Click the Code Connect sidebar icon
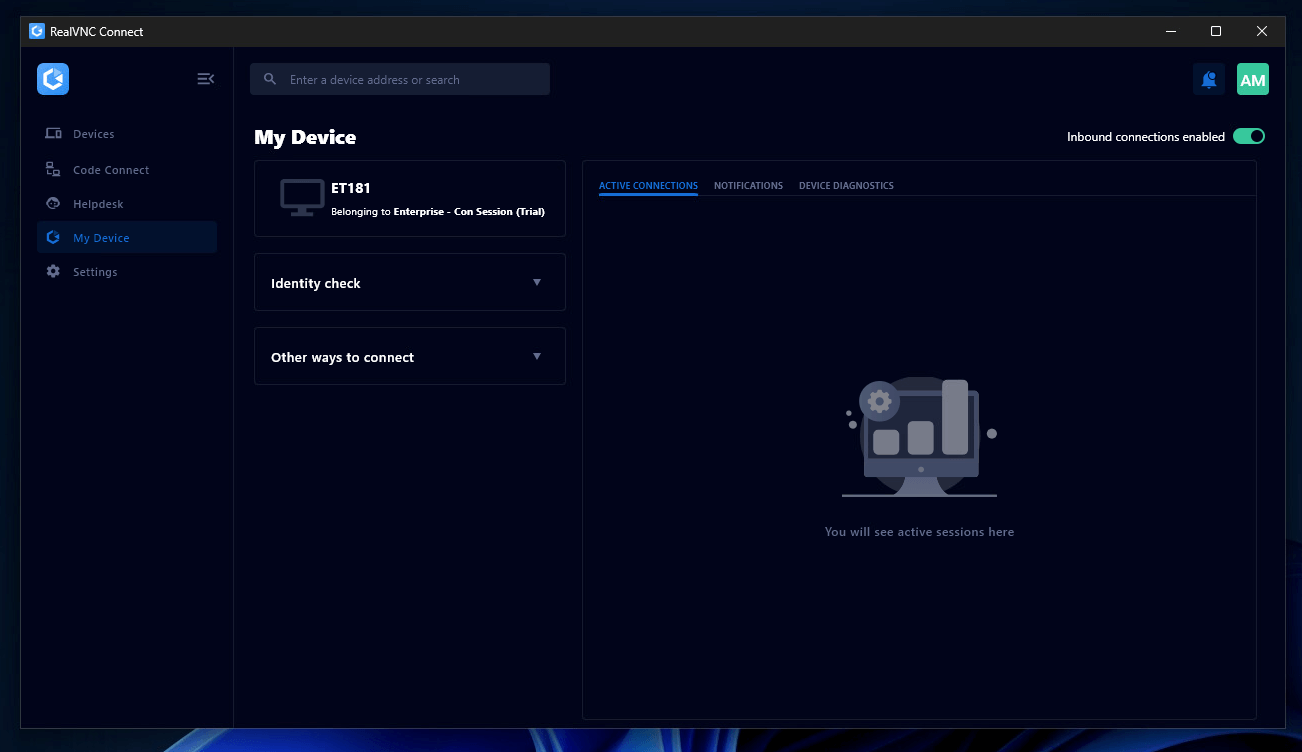Viewport: 1302px width, 752px height. (53, 170)
